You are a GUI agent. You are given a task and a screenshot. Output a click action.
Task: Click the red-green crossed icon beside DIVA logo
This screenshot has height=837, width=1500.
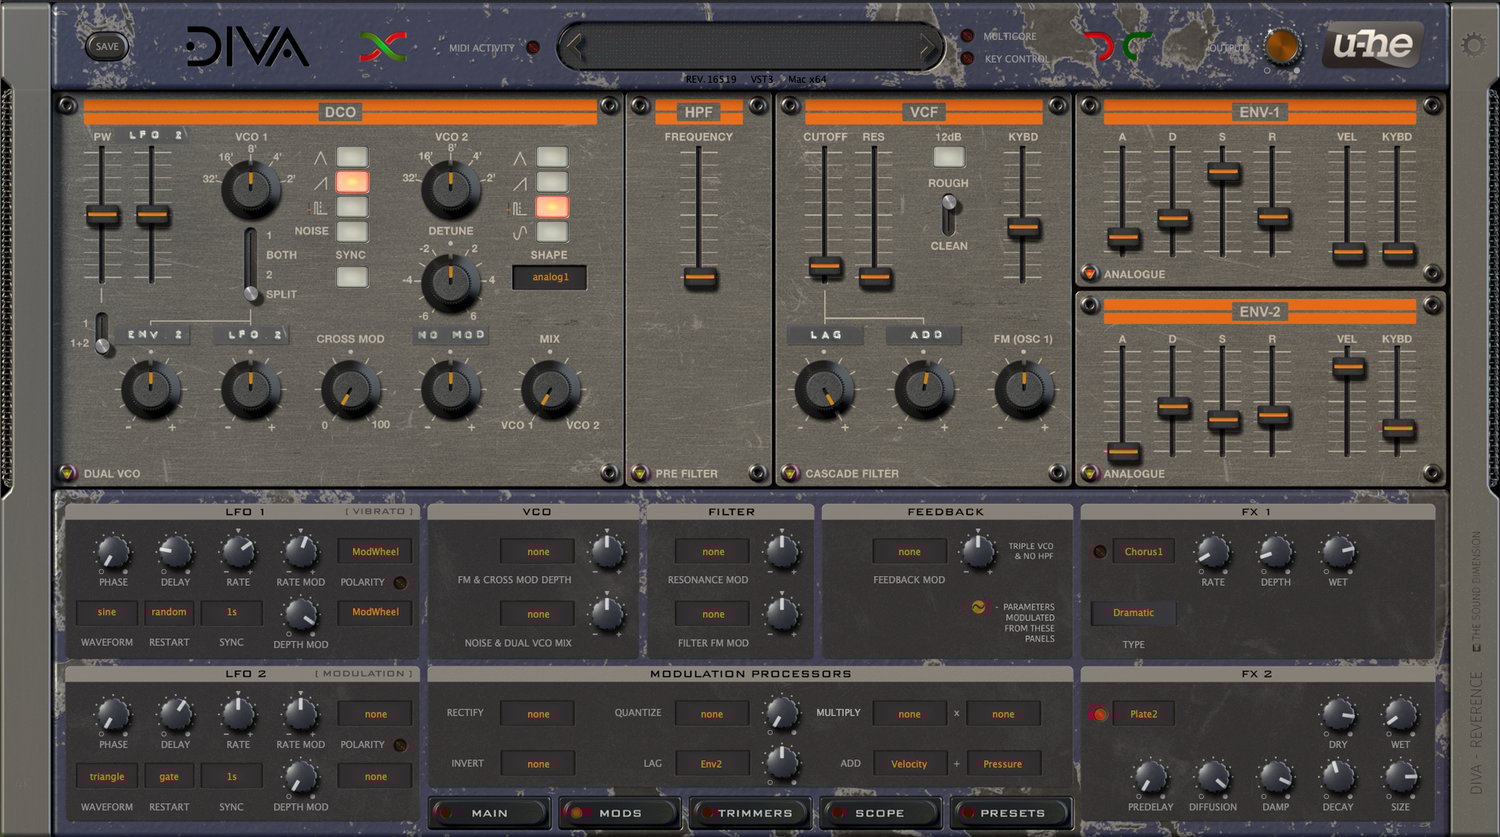(383, 46)
